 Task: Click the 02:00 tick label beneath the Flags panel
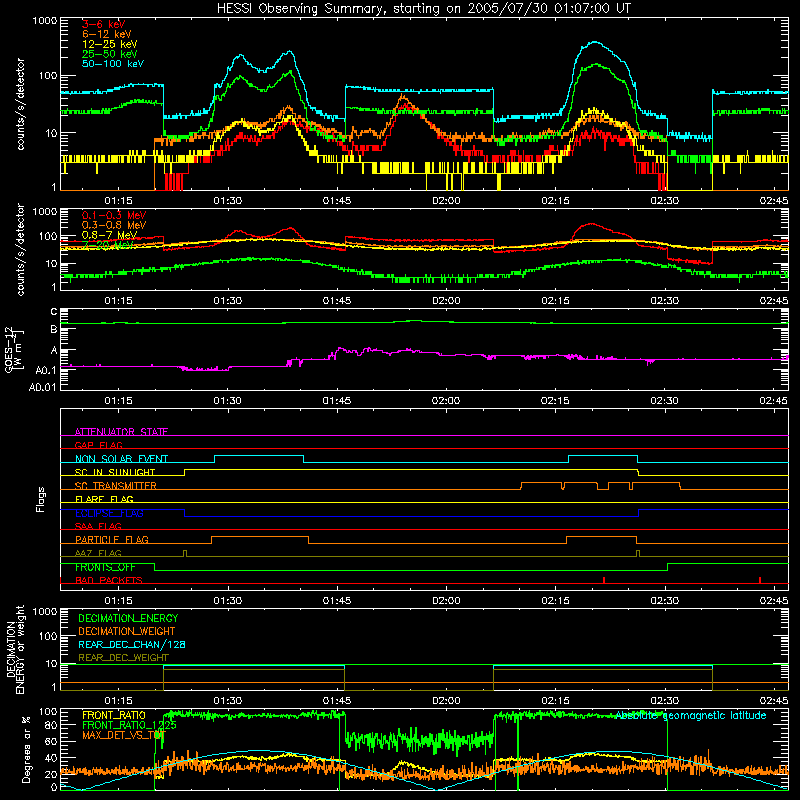pyautogui.click(x=446, y=601)
